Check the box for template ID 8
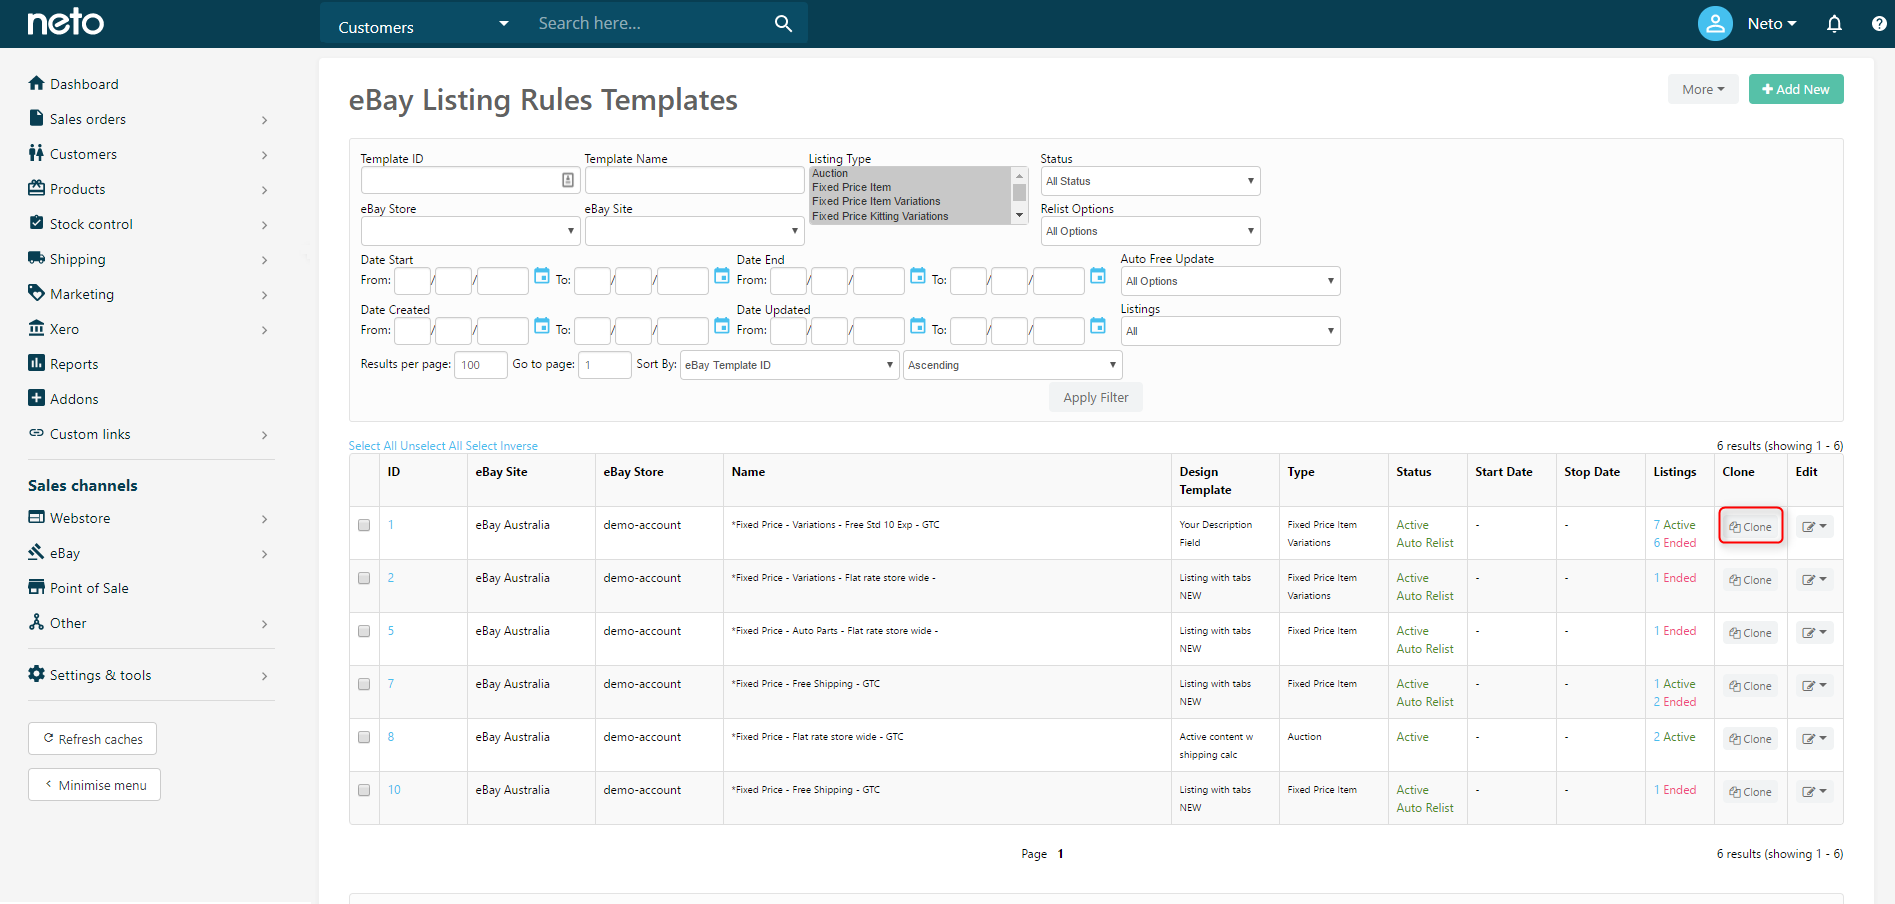 click(364, 737)
